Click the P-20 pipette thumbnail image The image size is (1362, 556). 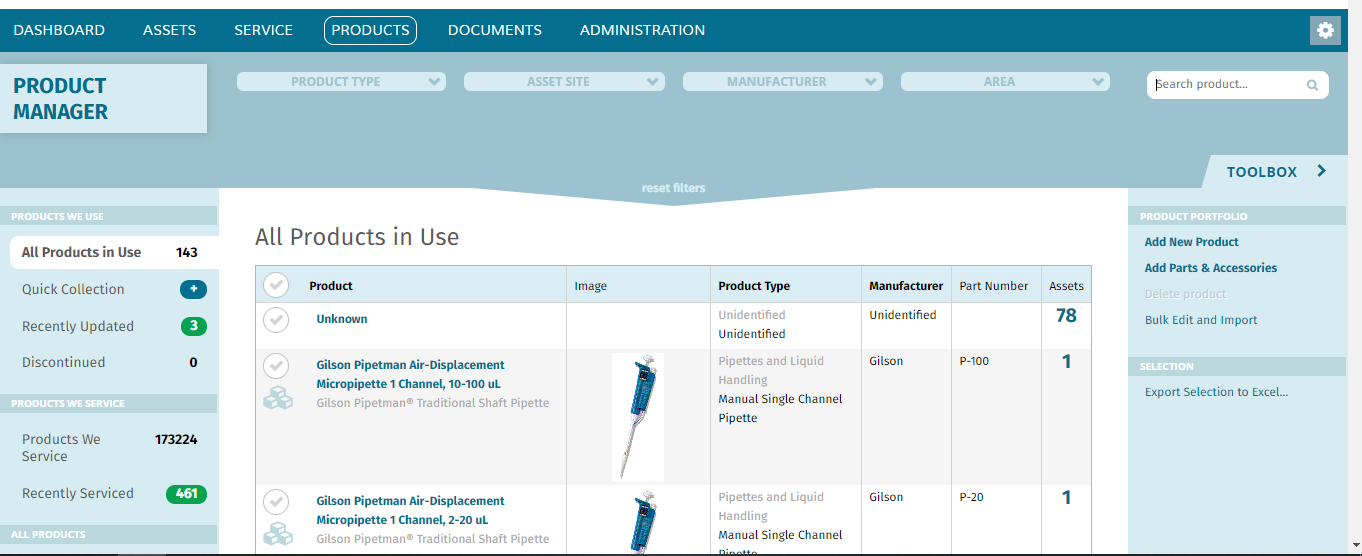coord(638,520)
